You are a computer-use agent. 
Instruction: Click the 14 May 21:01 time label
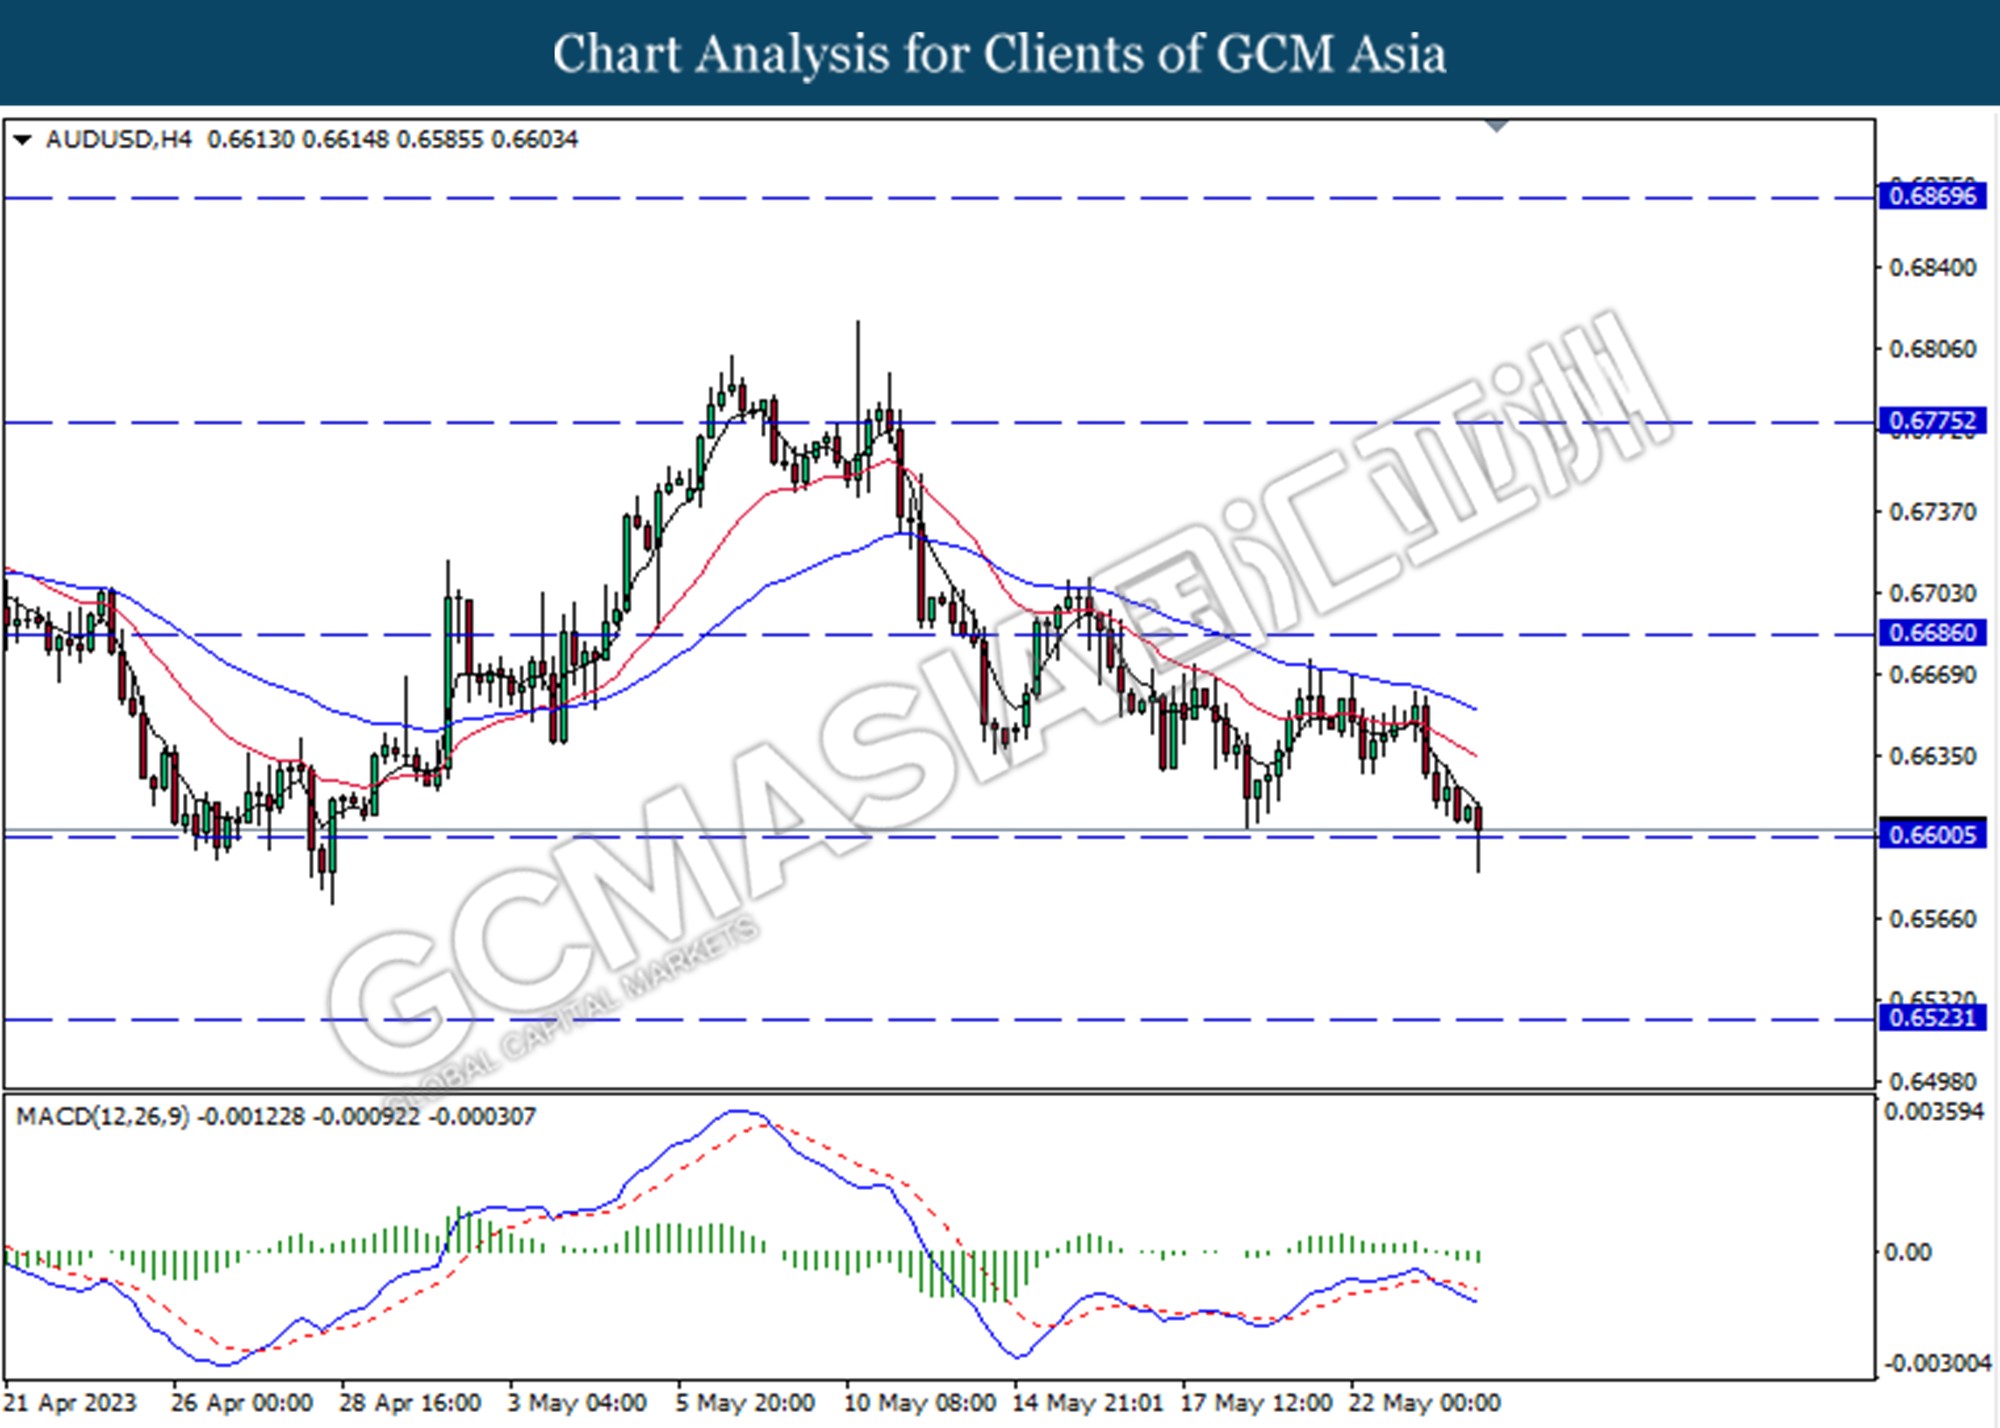[x=1088, y=1403]
